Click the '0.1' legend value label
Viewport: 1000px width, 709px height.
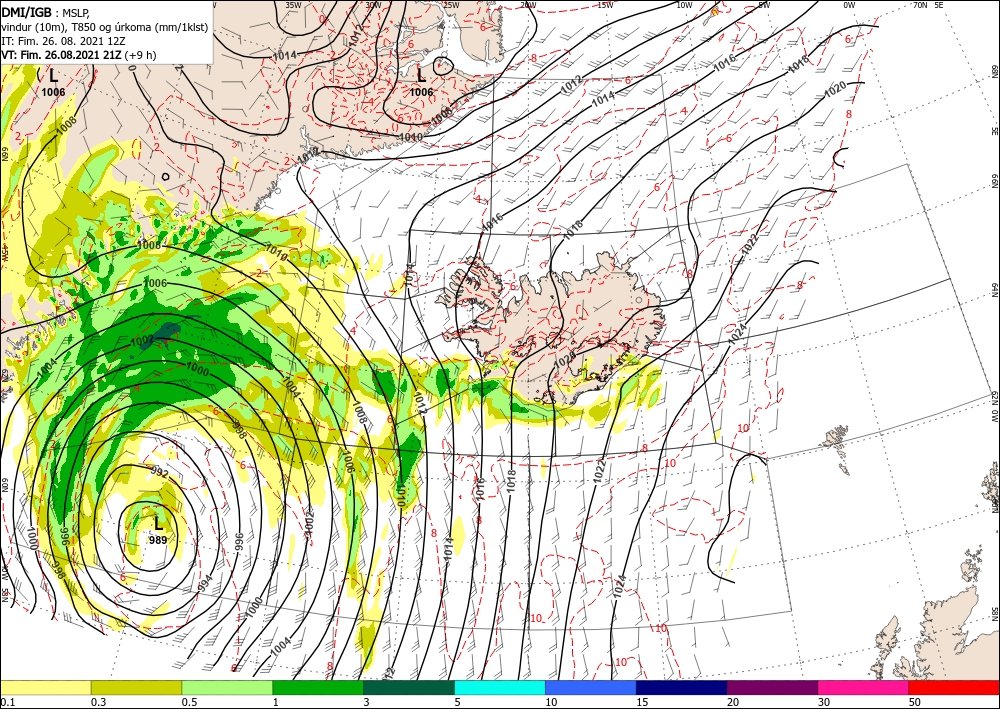coord(7,702)
